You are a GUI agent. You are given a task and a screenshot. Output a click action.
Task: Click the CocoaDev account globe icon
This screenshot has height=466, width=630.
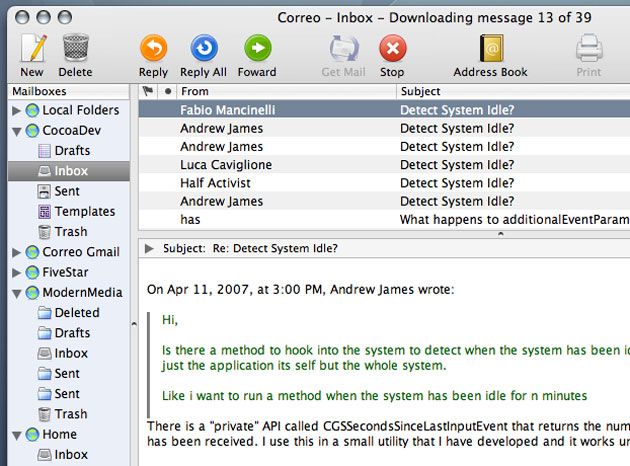(32, 131)
